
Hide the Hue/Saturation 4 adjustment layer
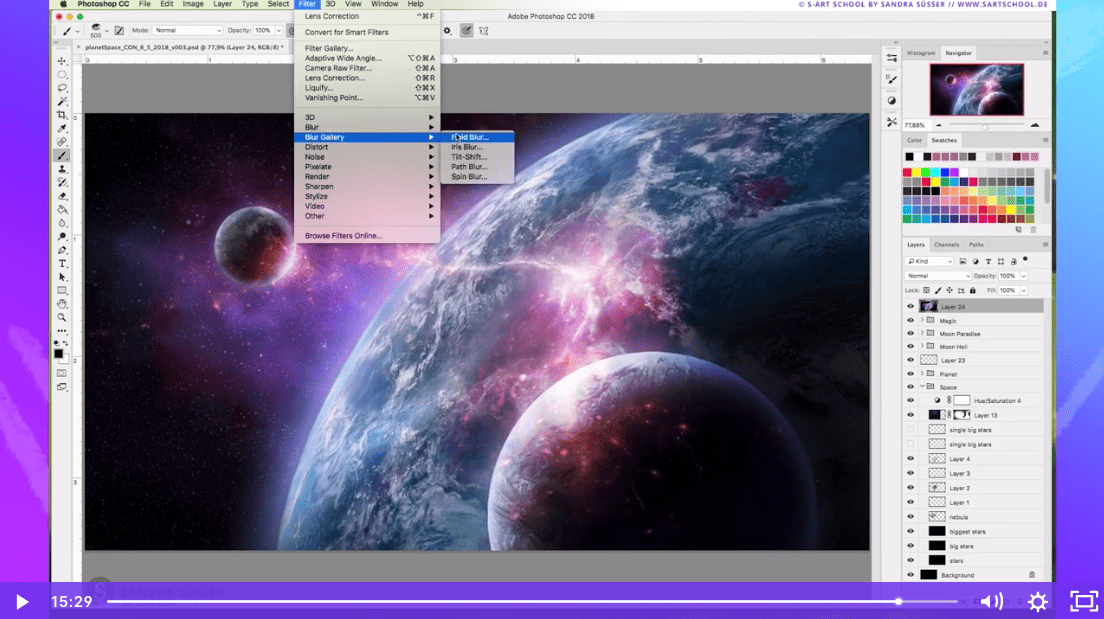[x=910, y=401]
